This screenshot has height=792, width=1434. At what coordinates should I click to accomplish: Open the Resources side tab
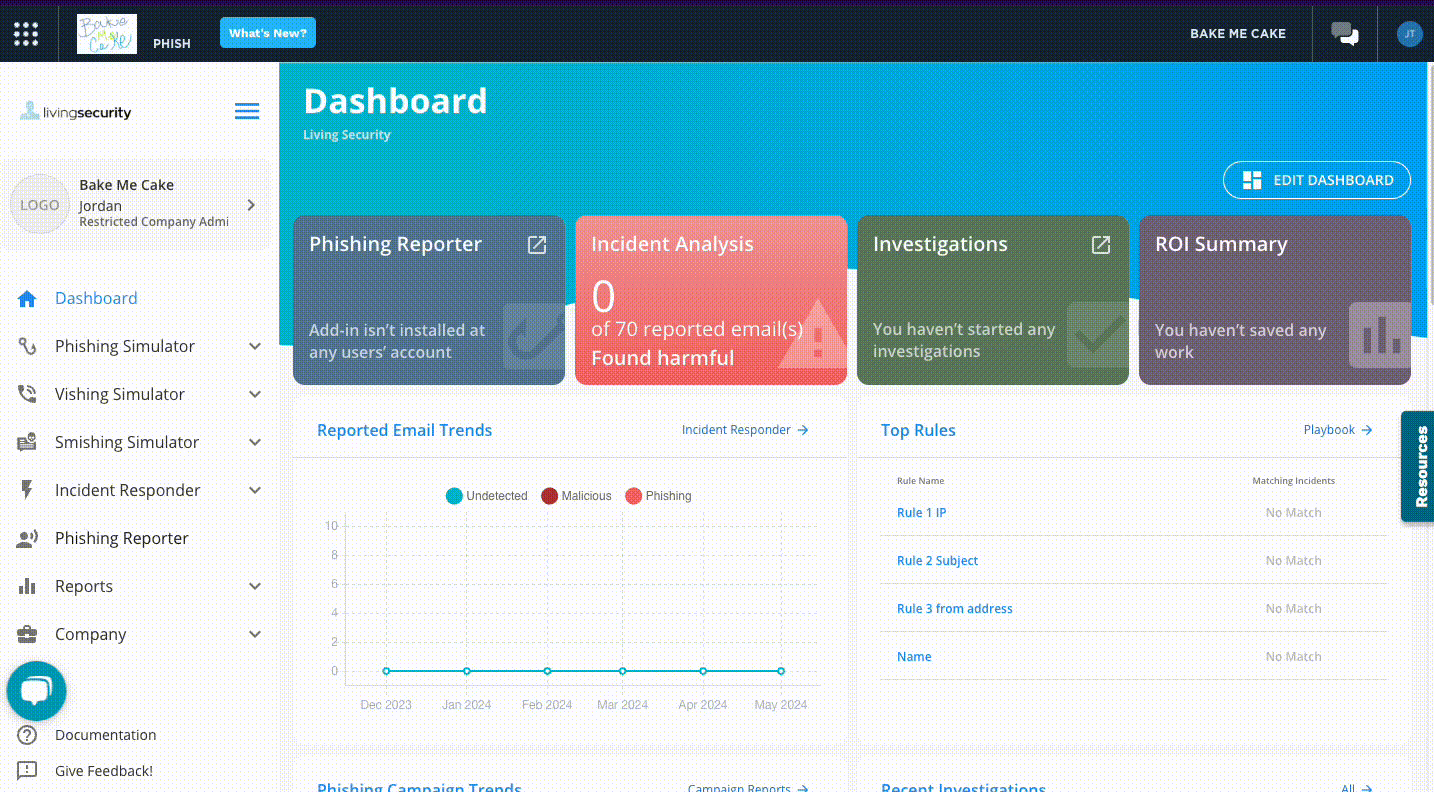(x=1418, y=466)
